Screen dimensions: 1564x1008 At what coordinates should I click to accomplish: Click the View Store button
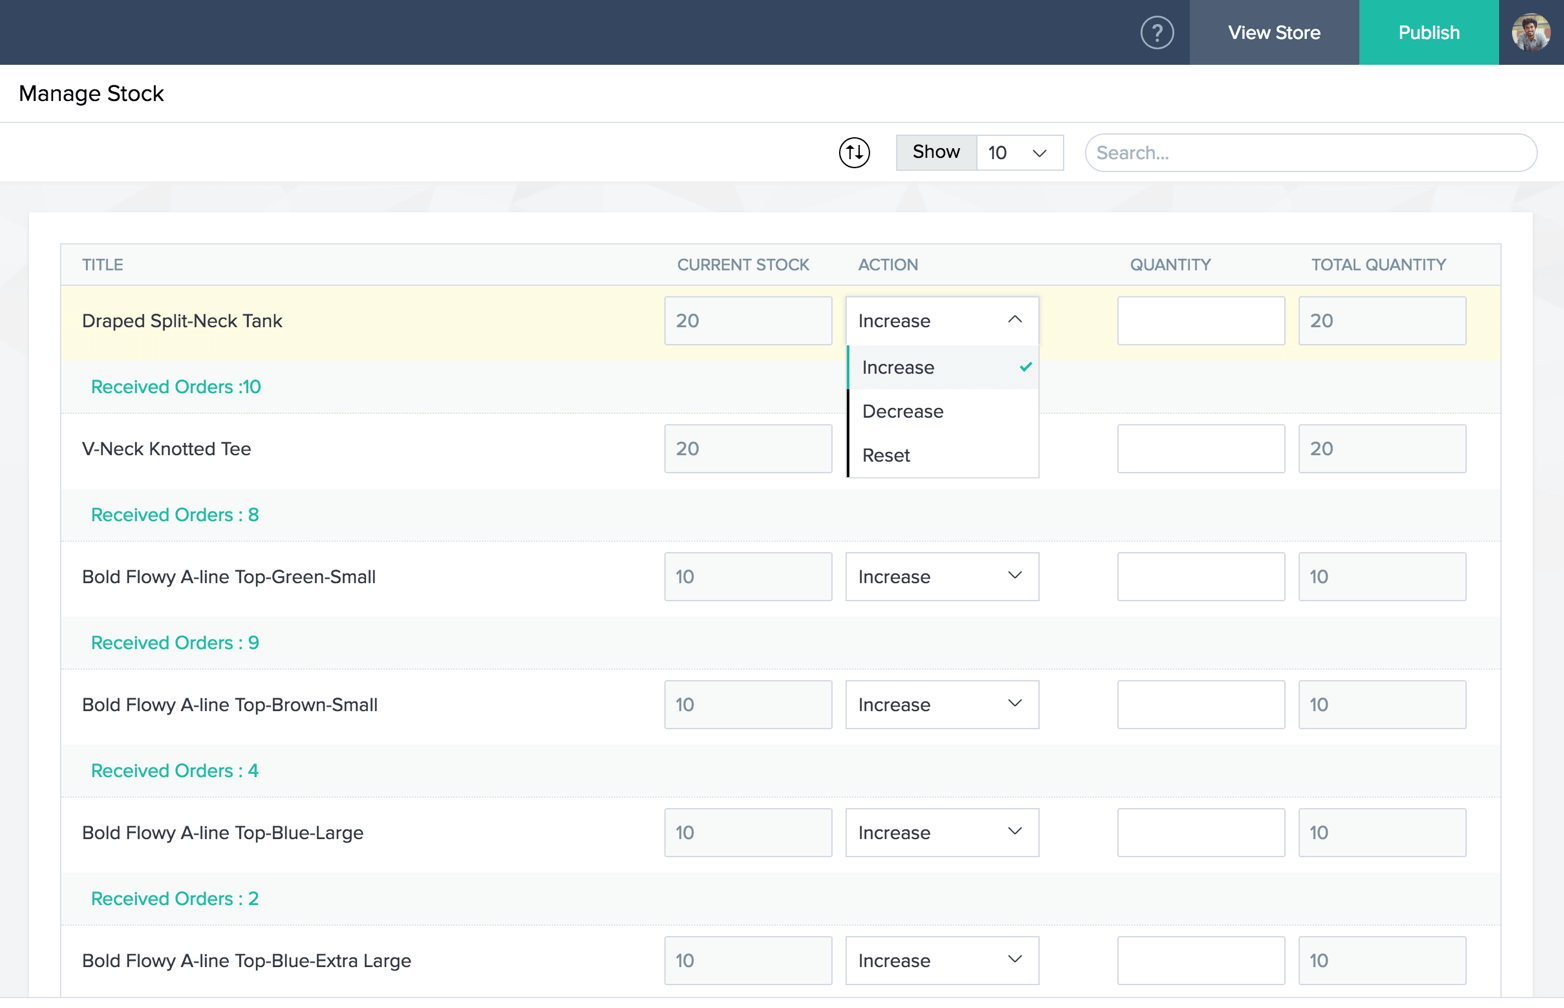[x=1273, y=33]
